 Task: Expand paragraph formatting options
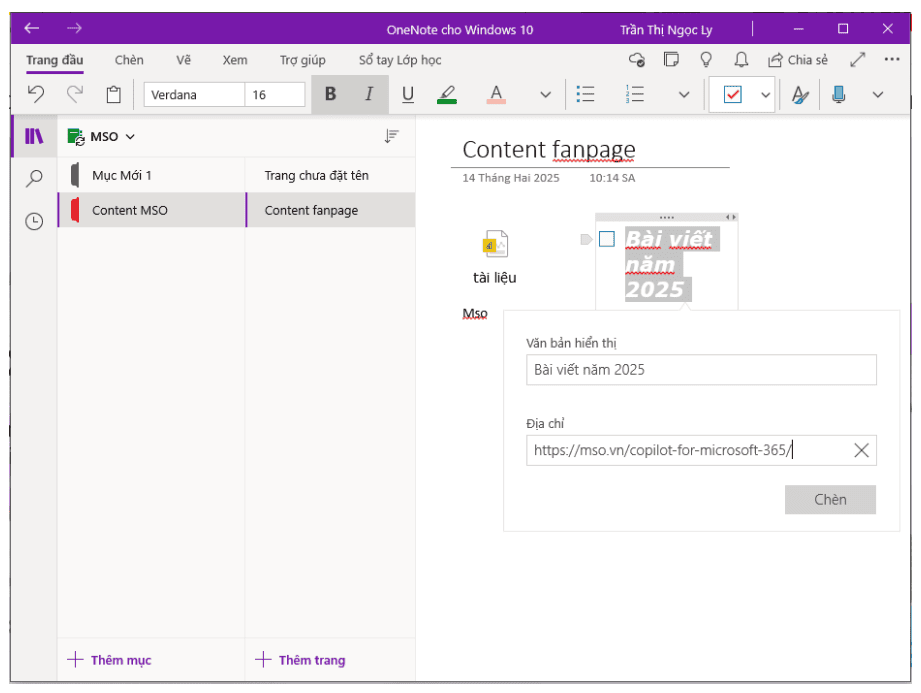[x=684, y=95]
